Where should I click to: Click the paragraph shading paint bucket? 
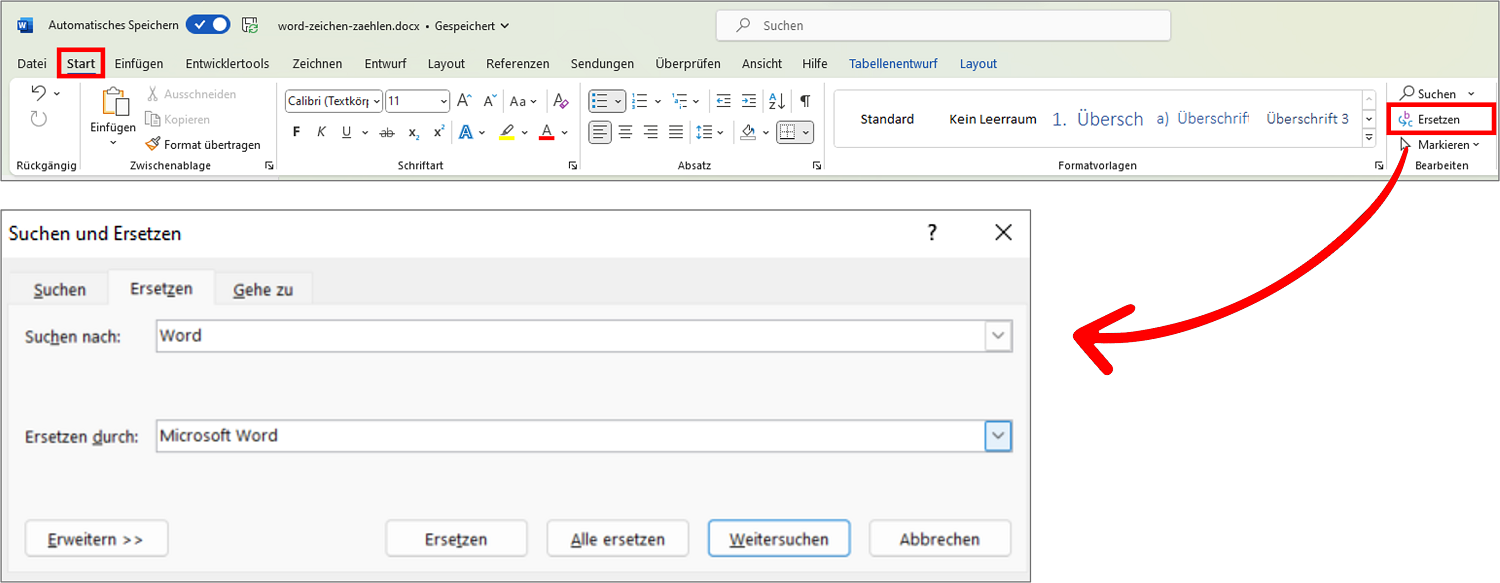(747, 132)
